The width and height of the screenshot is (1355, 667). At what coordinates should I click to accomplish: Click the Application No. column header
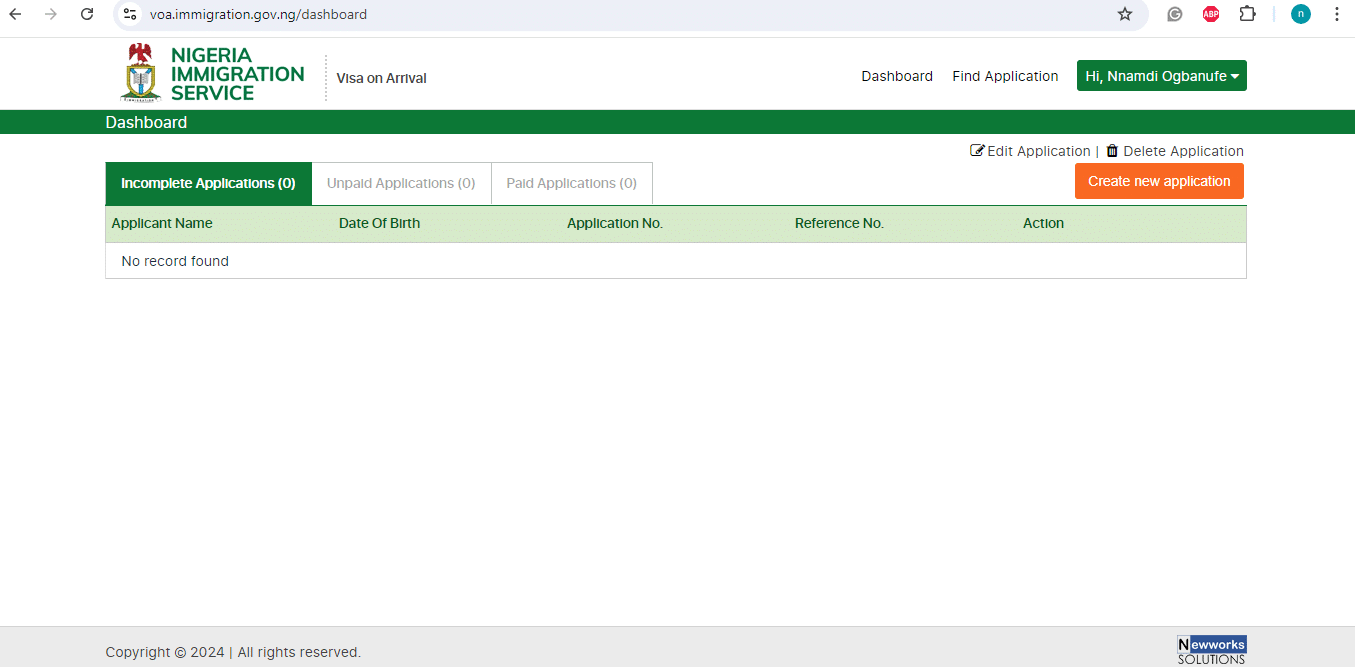pos(615,223)
